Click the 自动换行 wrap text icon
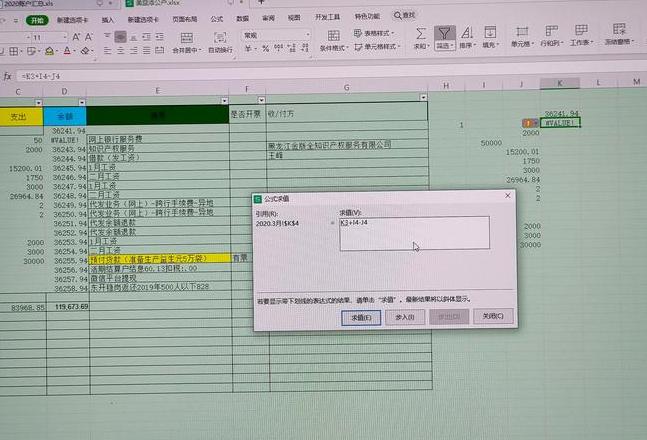Image resolution: width=647 pixels, height=440 pixels. tap(220, 38)
